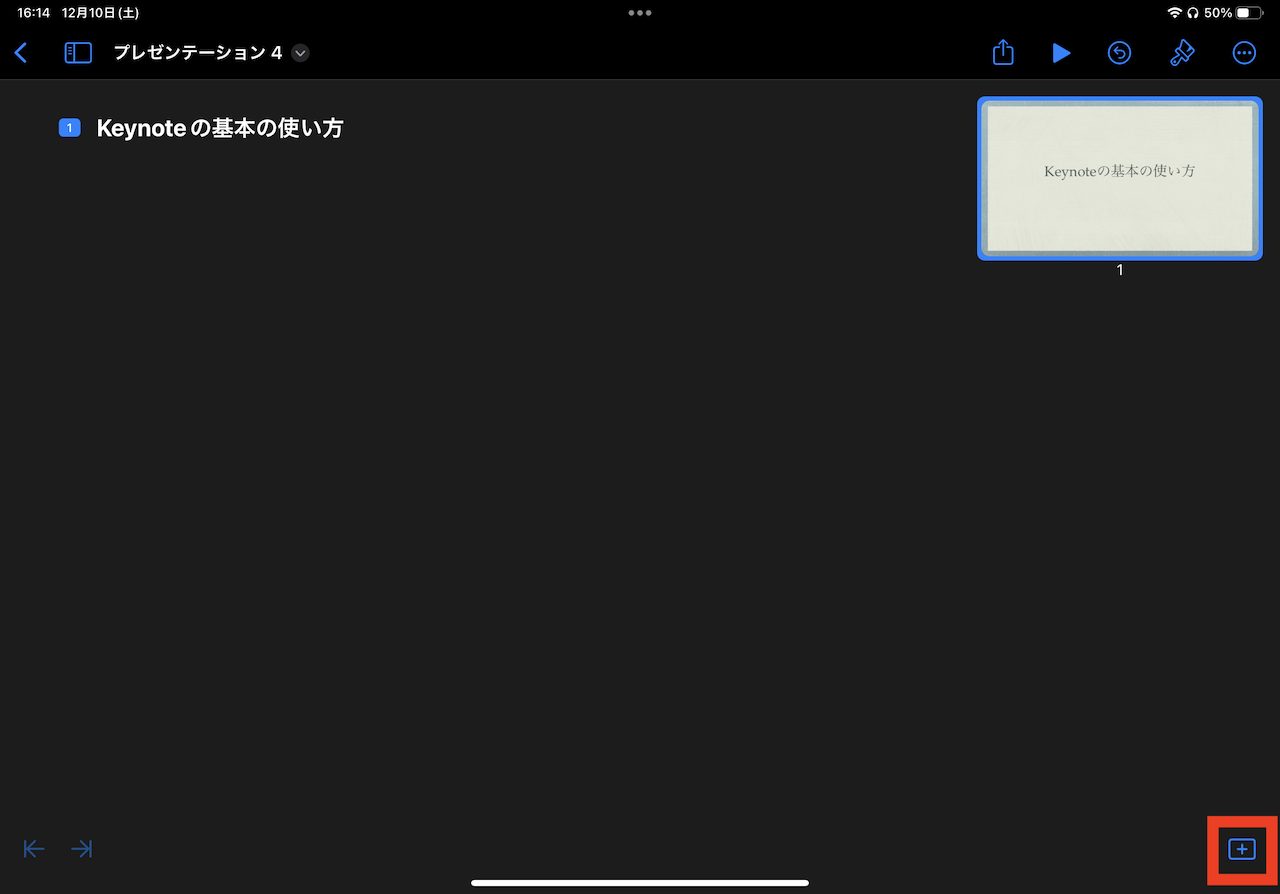Open the view options sidebar icon

pyautogui.click(x=78, y=53)
